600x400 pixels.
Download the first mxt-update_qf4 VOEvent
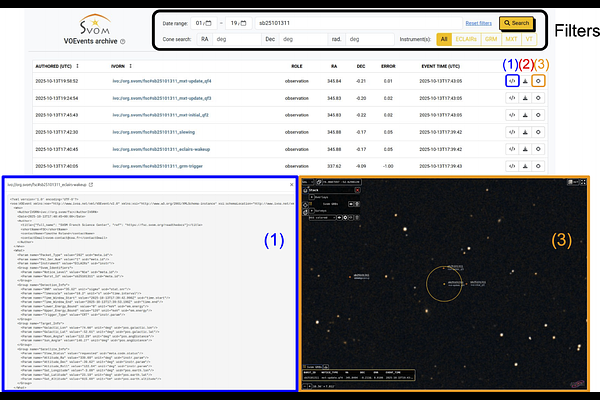tap(525, 80)
